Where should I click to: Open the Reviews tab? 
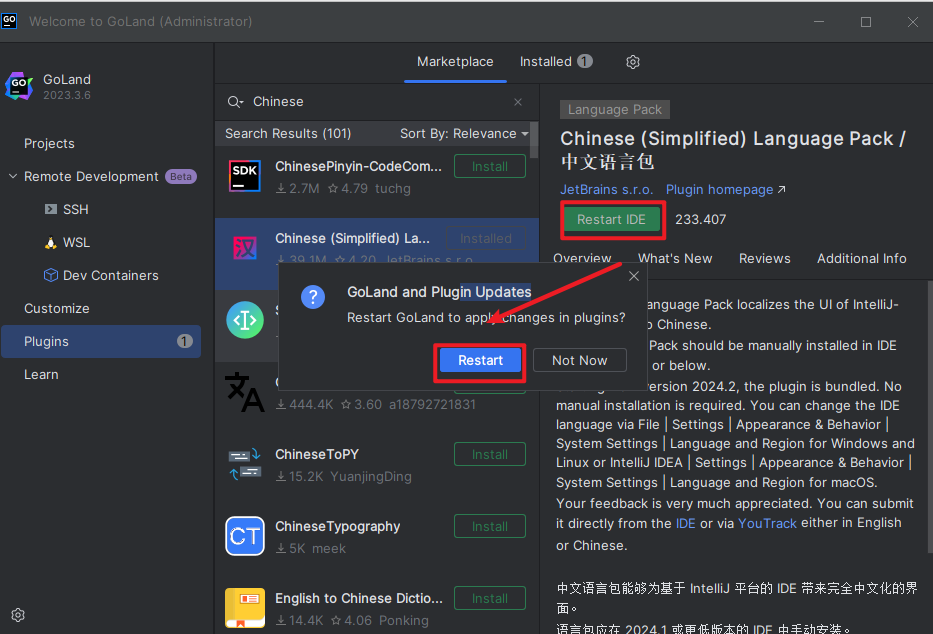pyautogui.click(x=765, y=258)
